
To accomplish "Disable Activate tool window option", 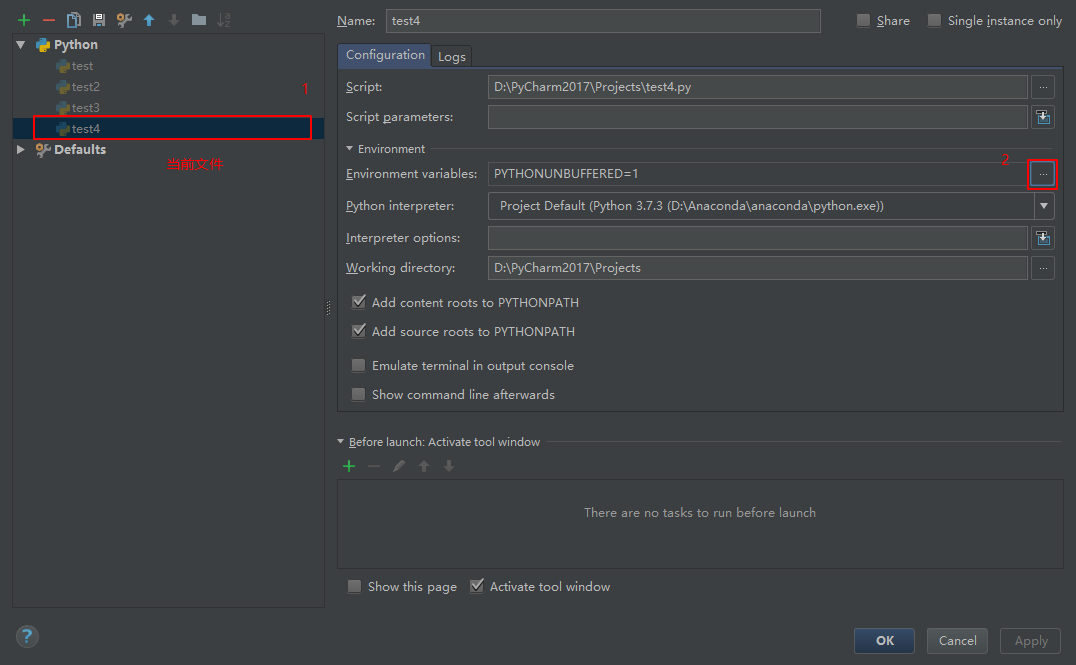I will (477, 586).
